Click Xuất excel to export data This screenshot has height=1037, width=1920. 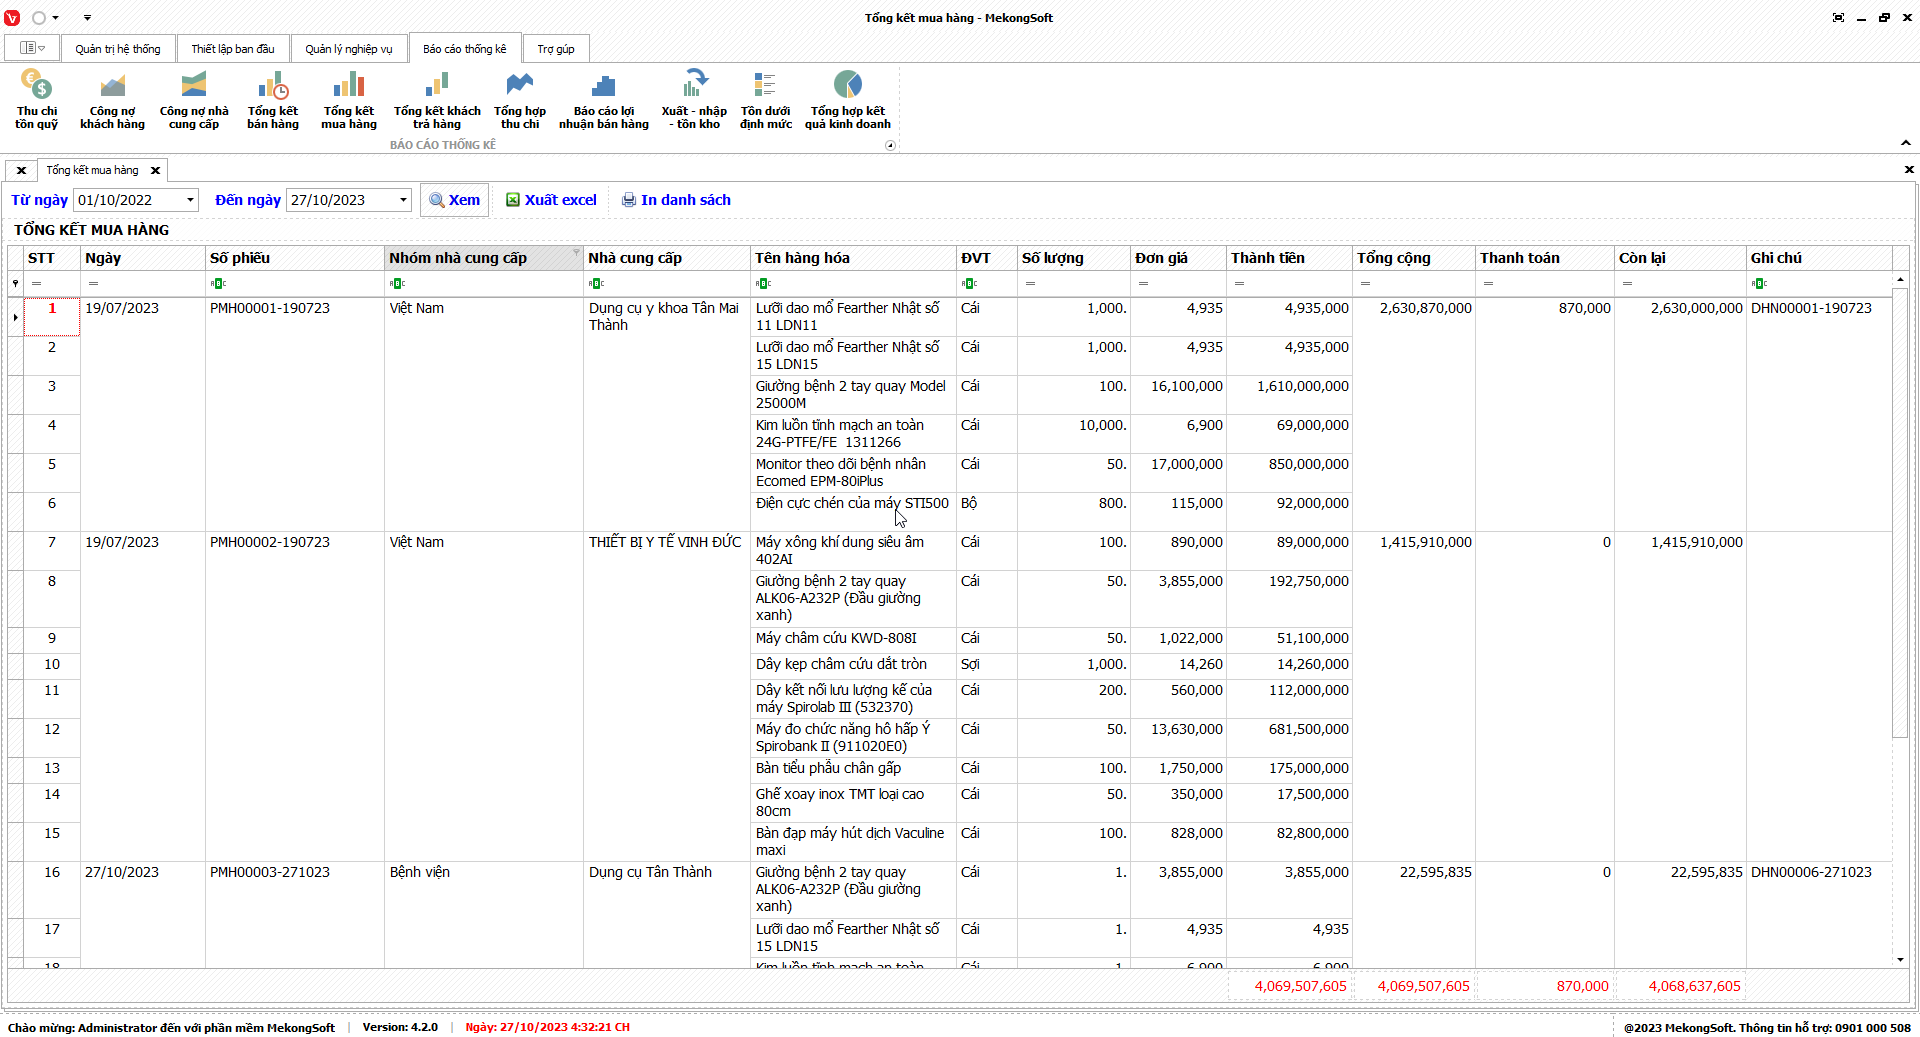(551, 200)
